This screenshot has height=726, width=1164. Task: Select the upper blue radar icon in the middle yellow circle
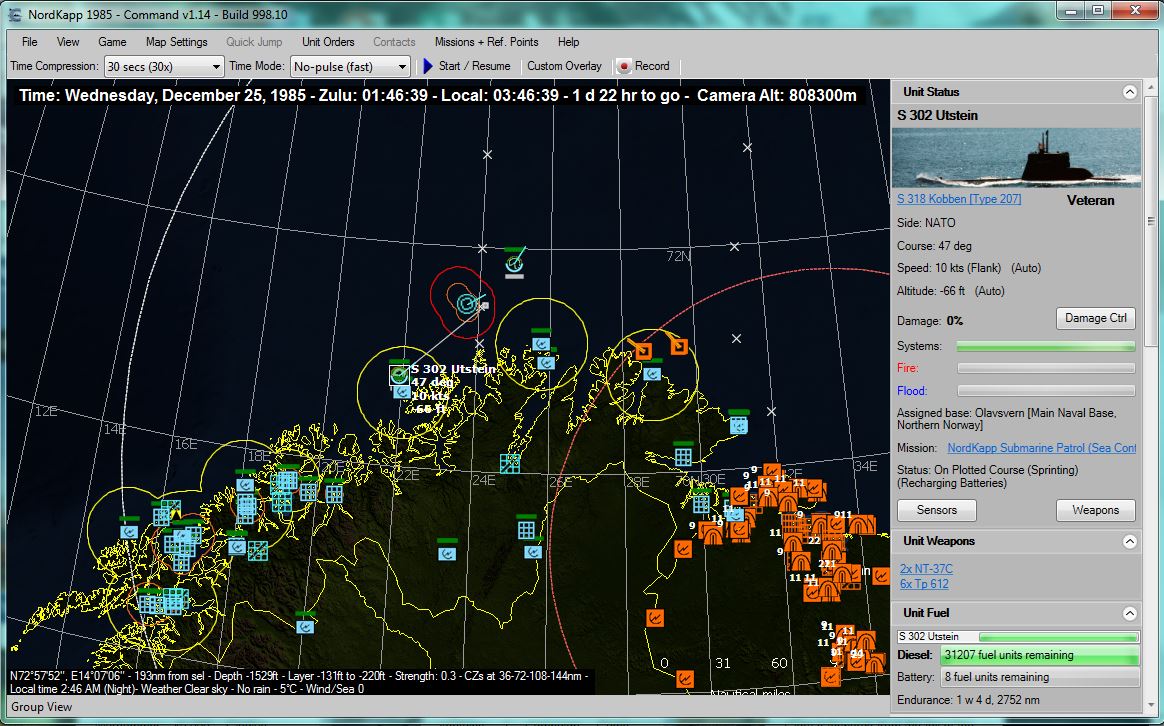541,344
